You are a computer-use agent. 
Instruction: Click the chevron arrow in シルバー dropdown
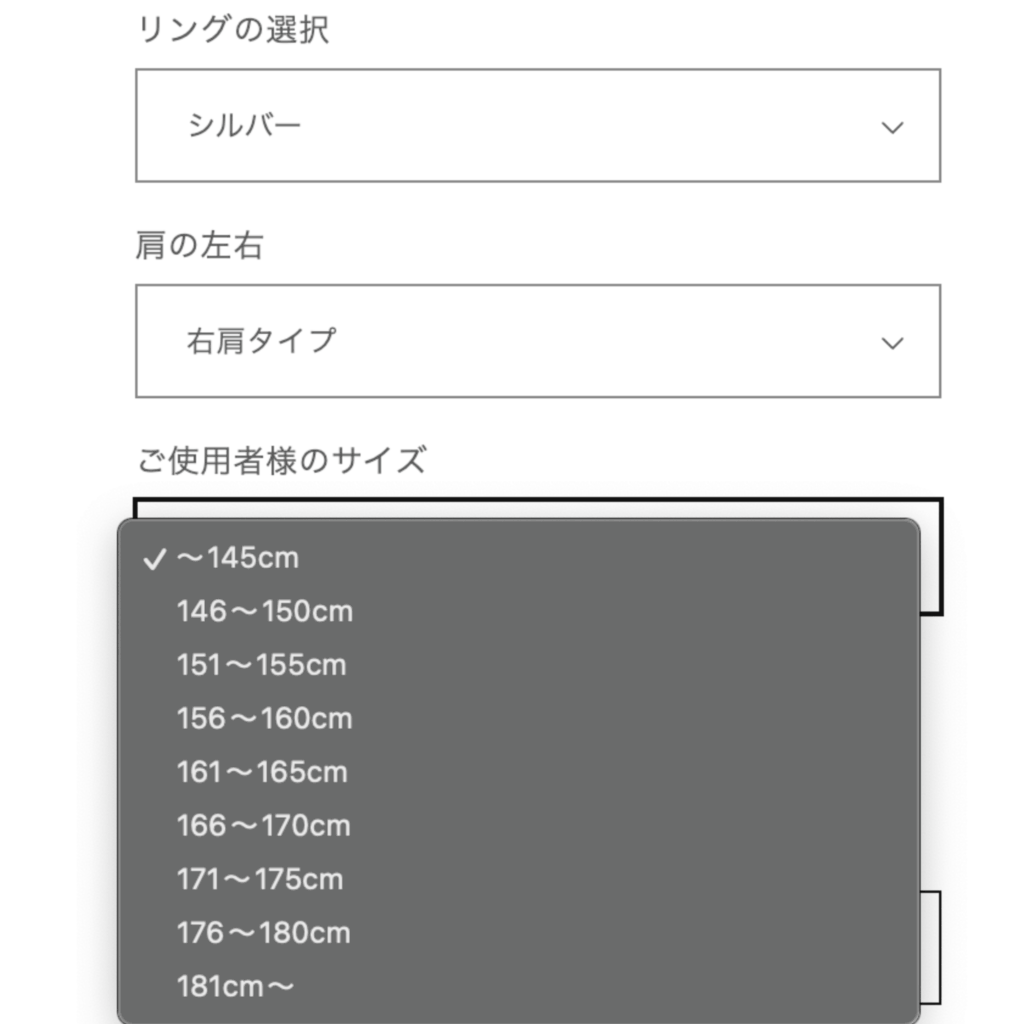pyautogui.click(x=892, y=127)
